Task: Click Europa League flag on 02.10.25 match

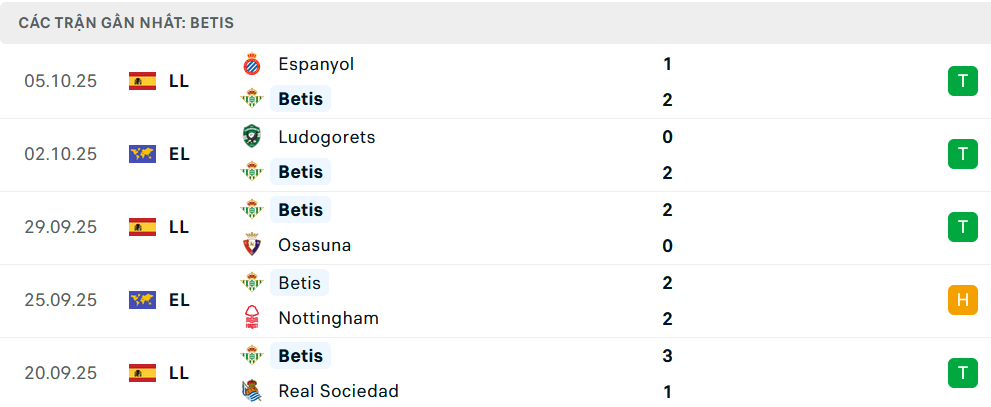Action: [142, 154]
